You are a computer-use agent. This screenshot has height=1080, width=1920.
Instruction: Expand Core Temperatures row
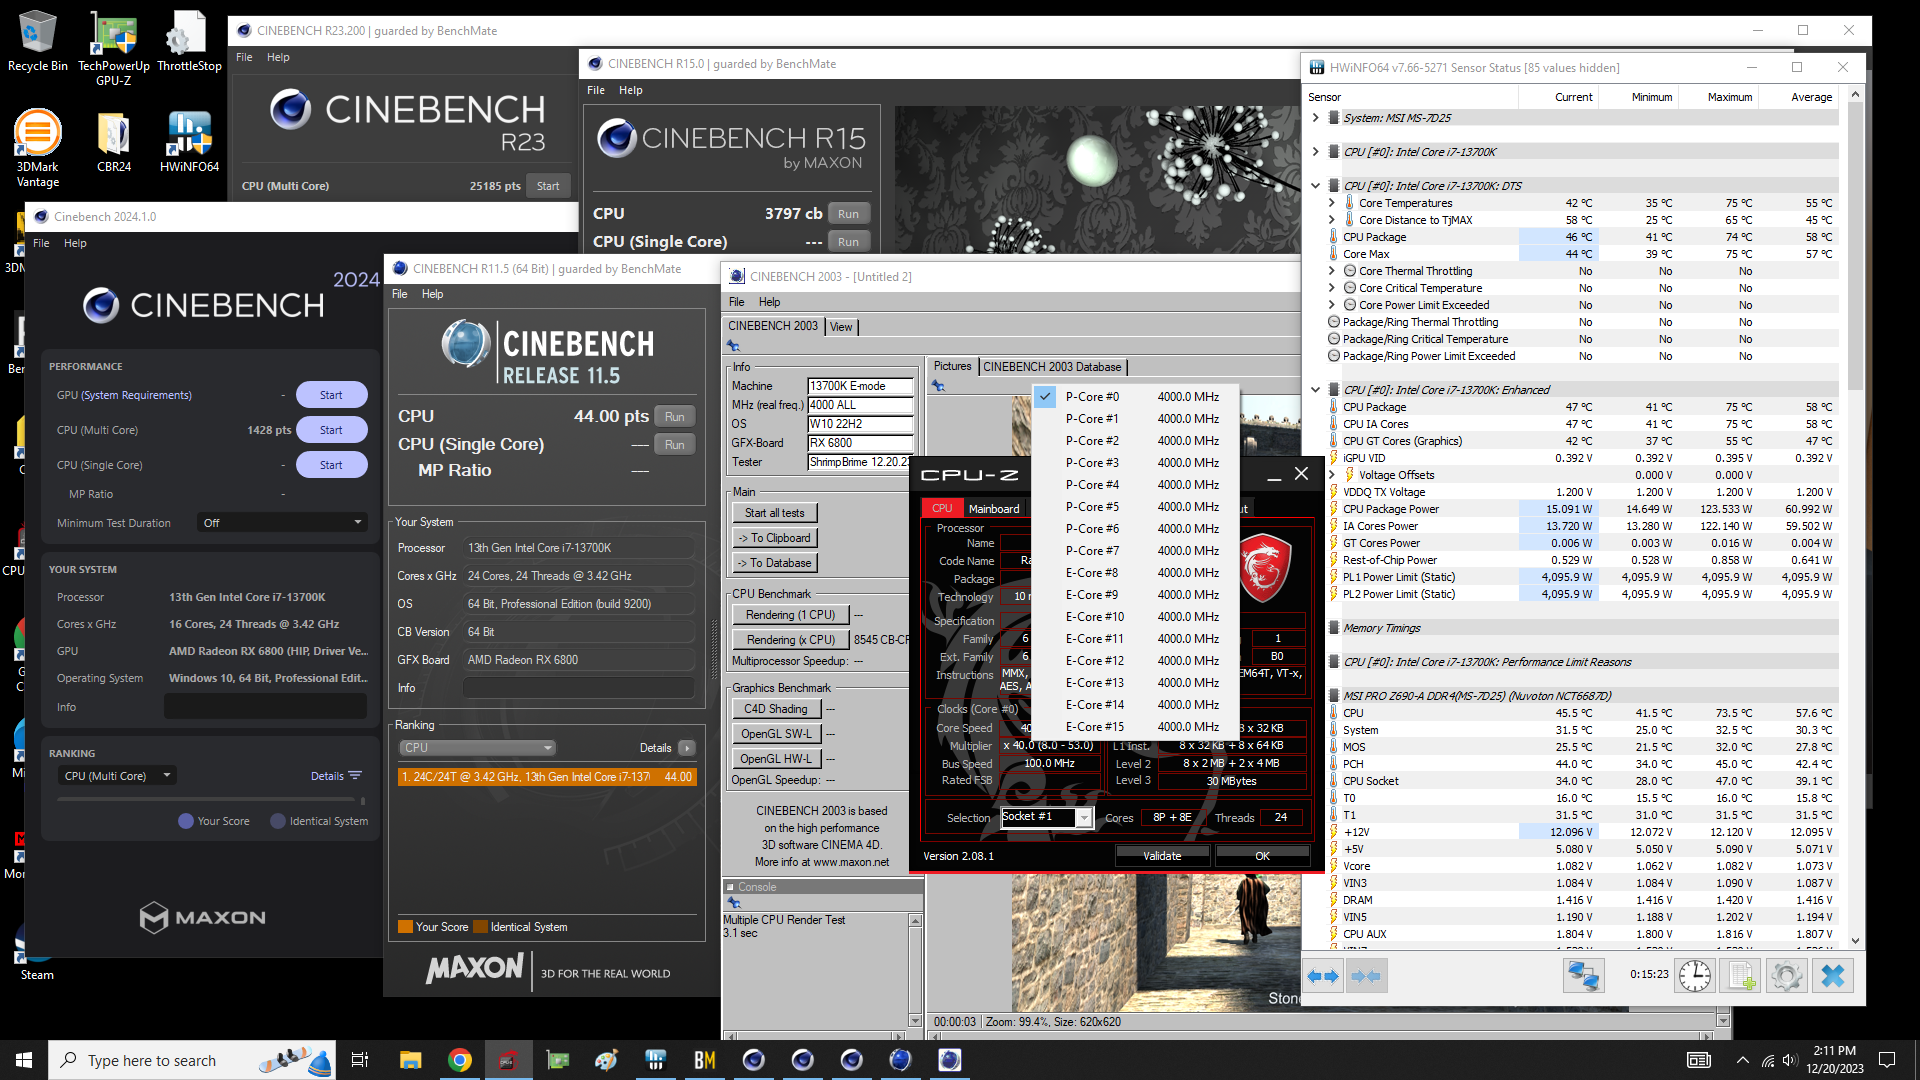pyautogui.click(x=1331, y=203)
